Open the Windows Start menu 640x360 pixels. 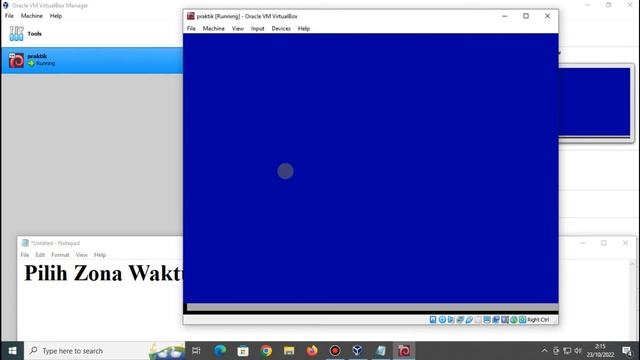(x=12, y=351)
